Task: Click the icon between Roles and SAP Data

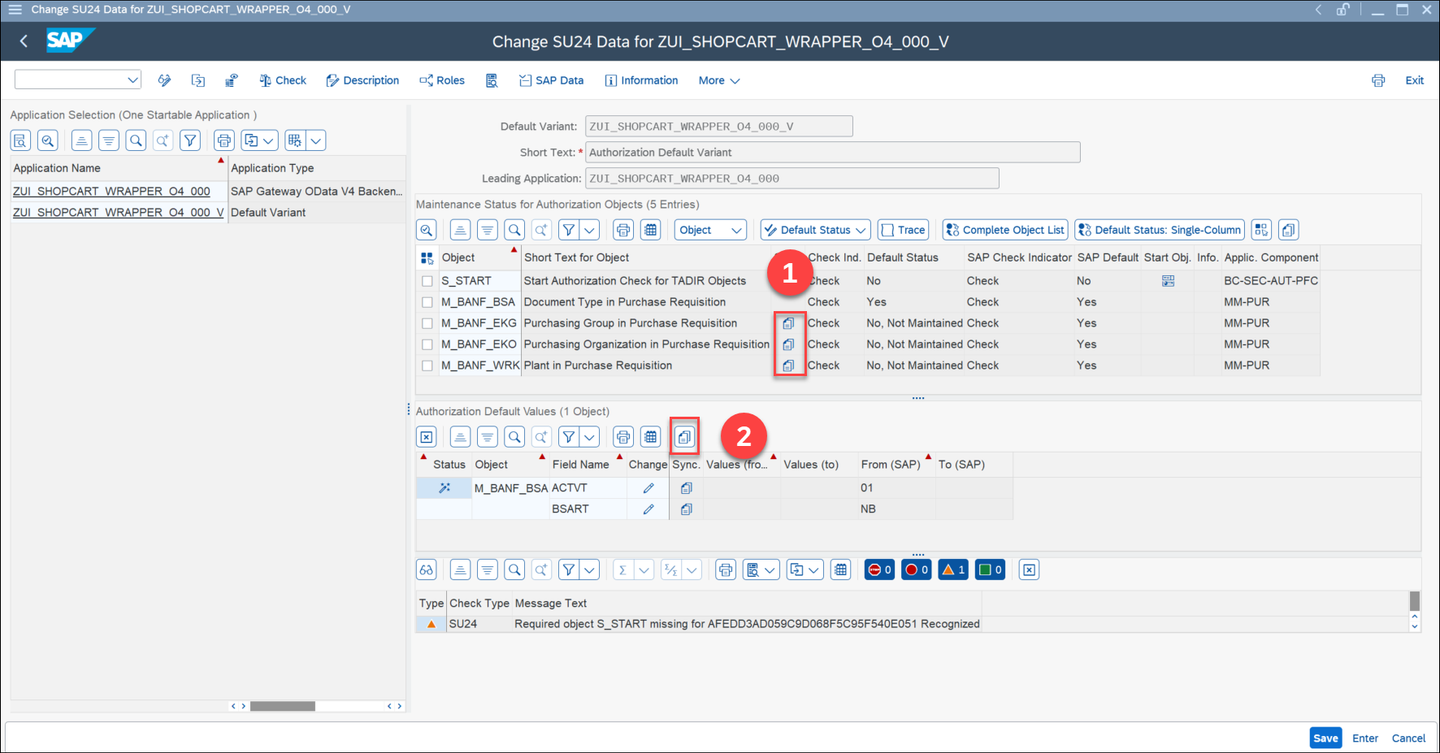Action: (492, 80)
